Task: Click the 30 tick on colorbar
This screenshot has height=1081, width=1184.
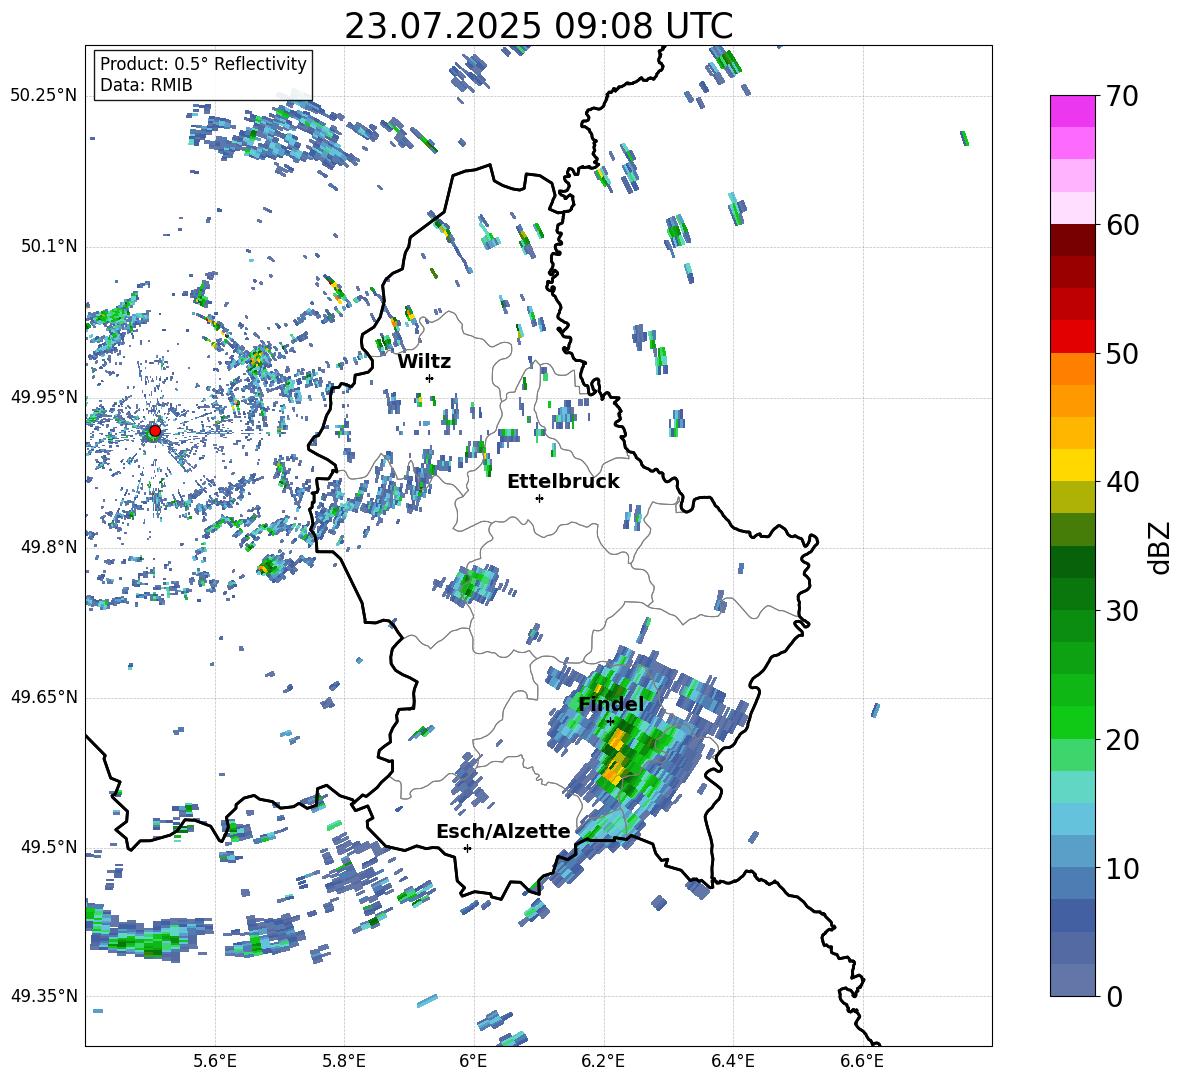Action: [1121, 611]
